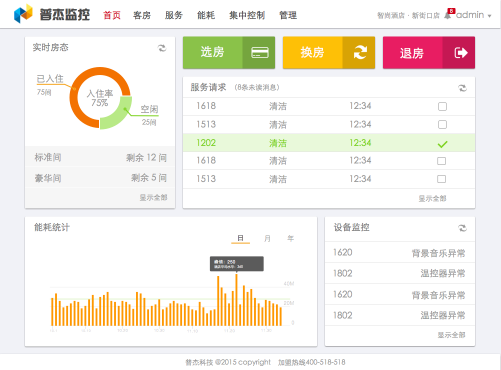Click the credit card icon on 选房

pyautogui.click(x=260, y=53)
